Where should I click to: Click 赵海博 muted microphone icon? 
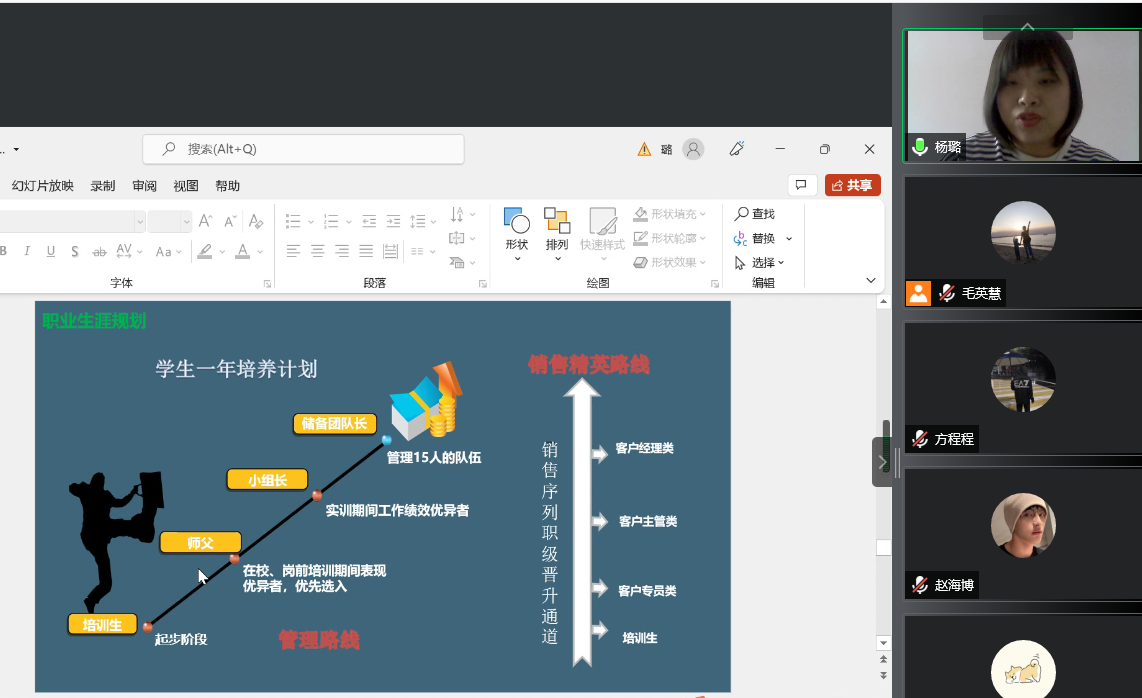(920, 584)
